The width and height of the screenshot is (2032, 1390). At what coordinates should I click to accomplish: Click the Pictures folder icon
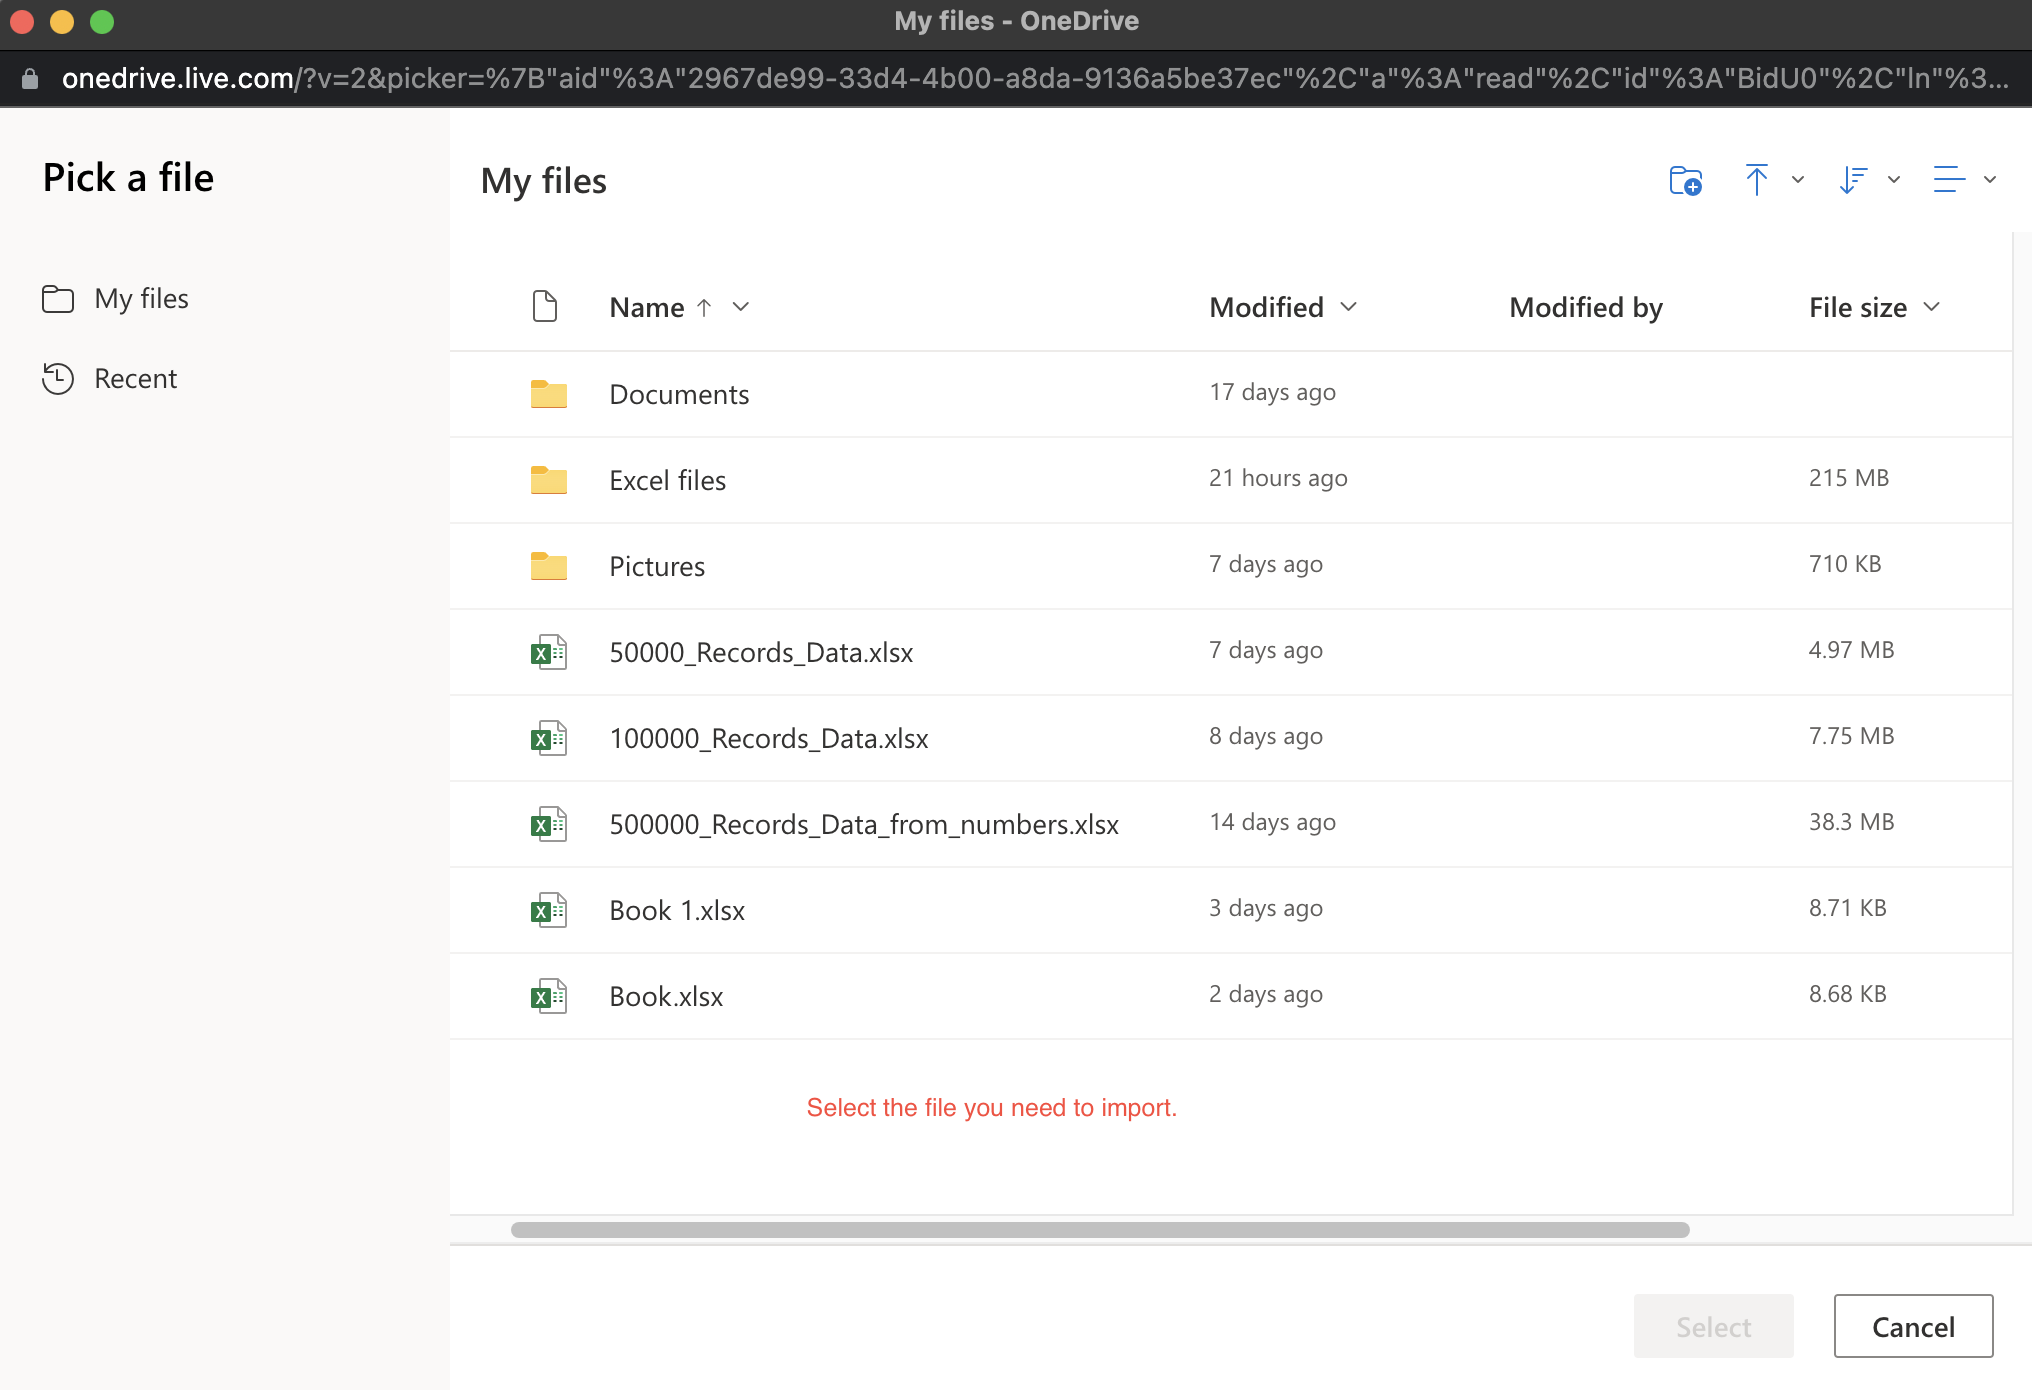[x=549, y=566]
